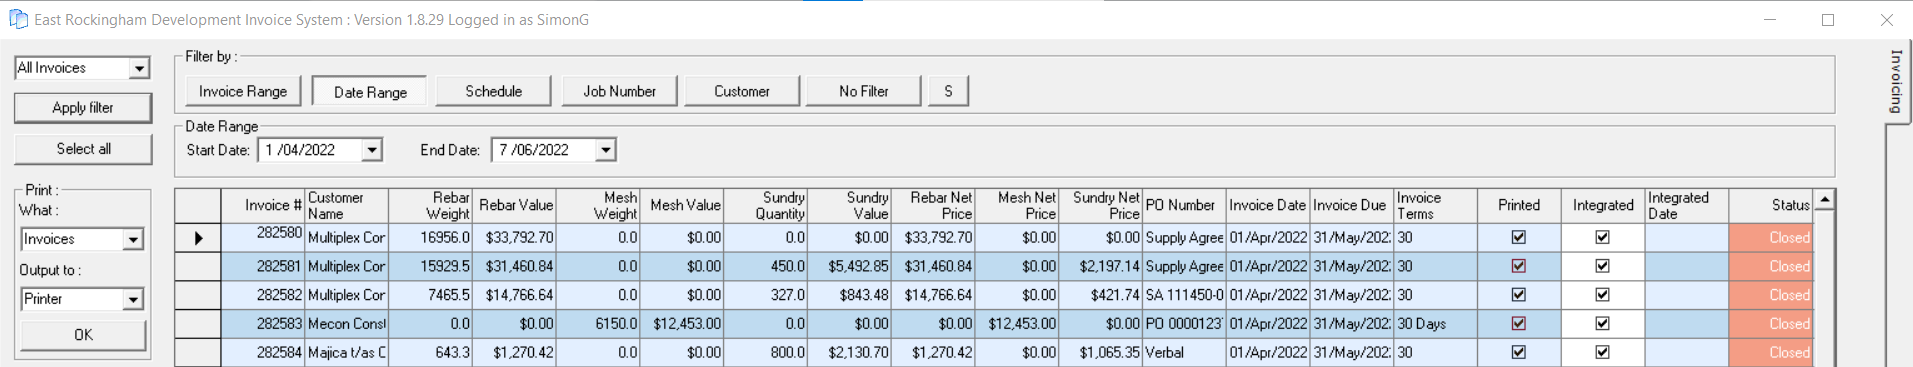Click the Integrated Date column header
Image resolution: width=1913 pixels, height=367 pixels.
pos(1687,205)
